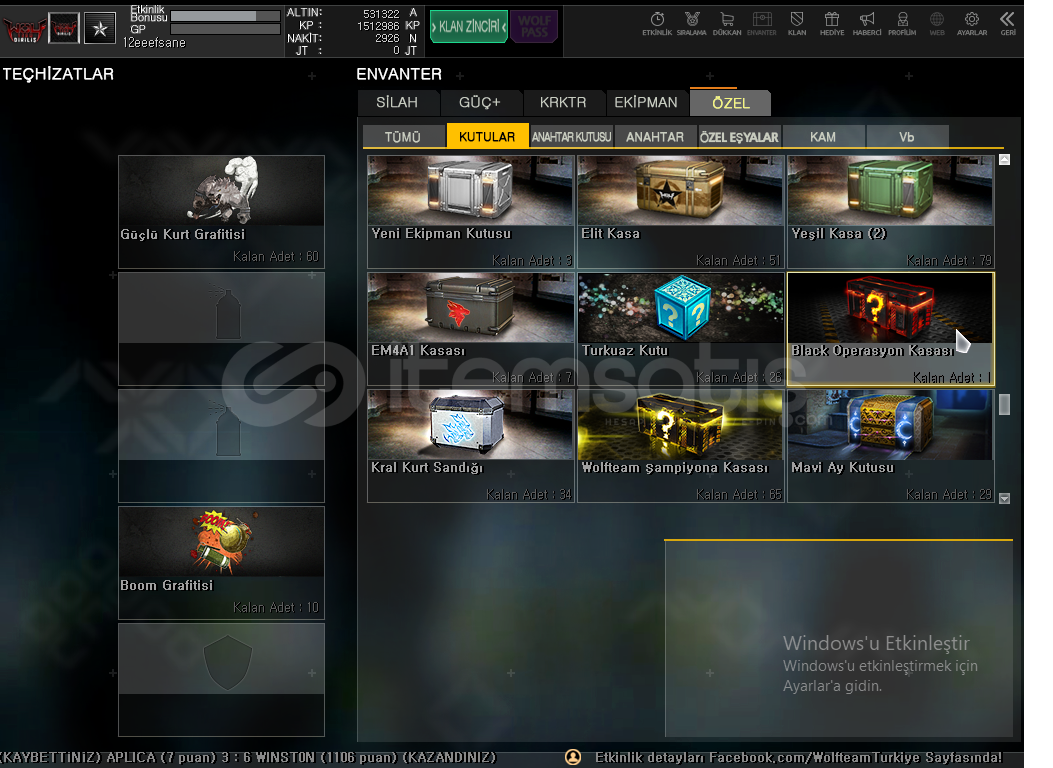The image size is (1053, 768).
Task: Click the Güçlü Kurt Grafitisi equipment slot
Action: pyautogui.click(x=222, y=212)
